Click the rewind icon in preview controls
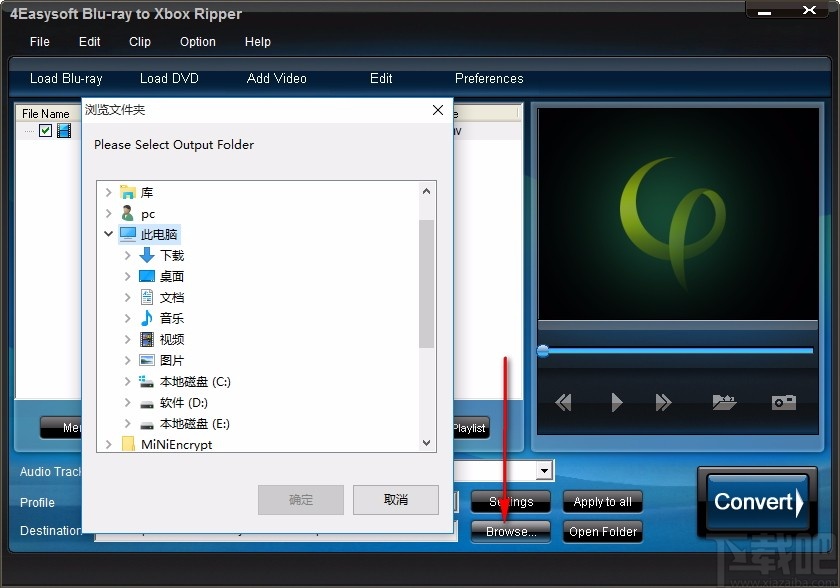Image resolution: width=840 pixels, height=588 pixels. tap(563, 402)
